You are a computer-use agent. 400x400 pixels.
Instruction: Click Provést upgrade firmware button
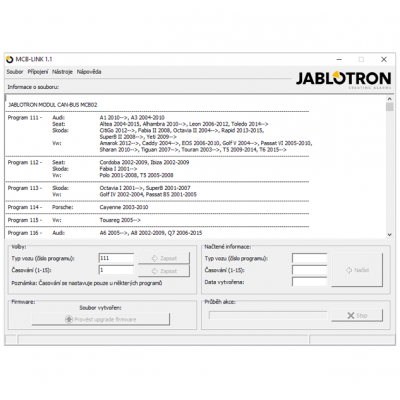101,319
